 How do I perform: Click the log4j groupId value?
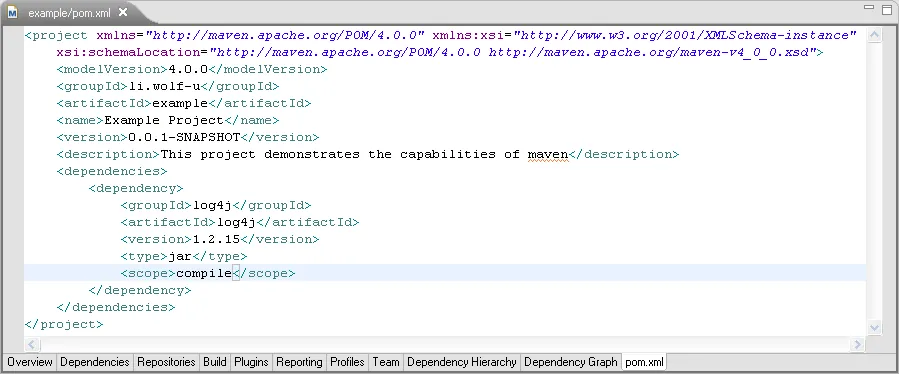click(212, 205)
